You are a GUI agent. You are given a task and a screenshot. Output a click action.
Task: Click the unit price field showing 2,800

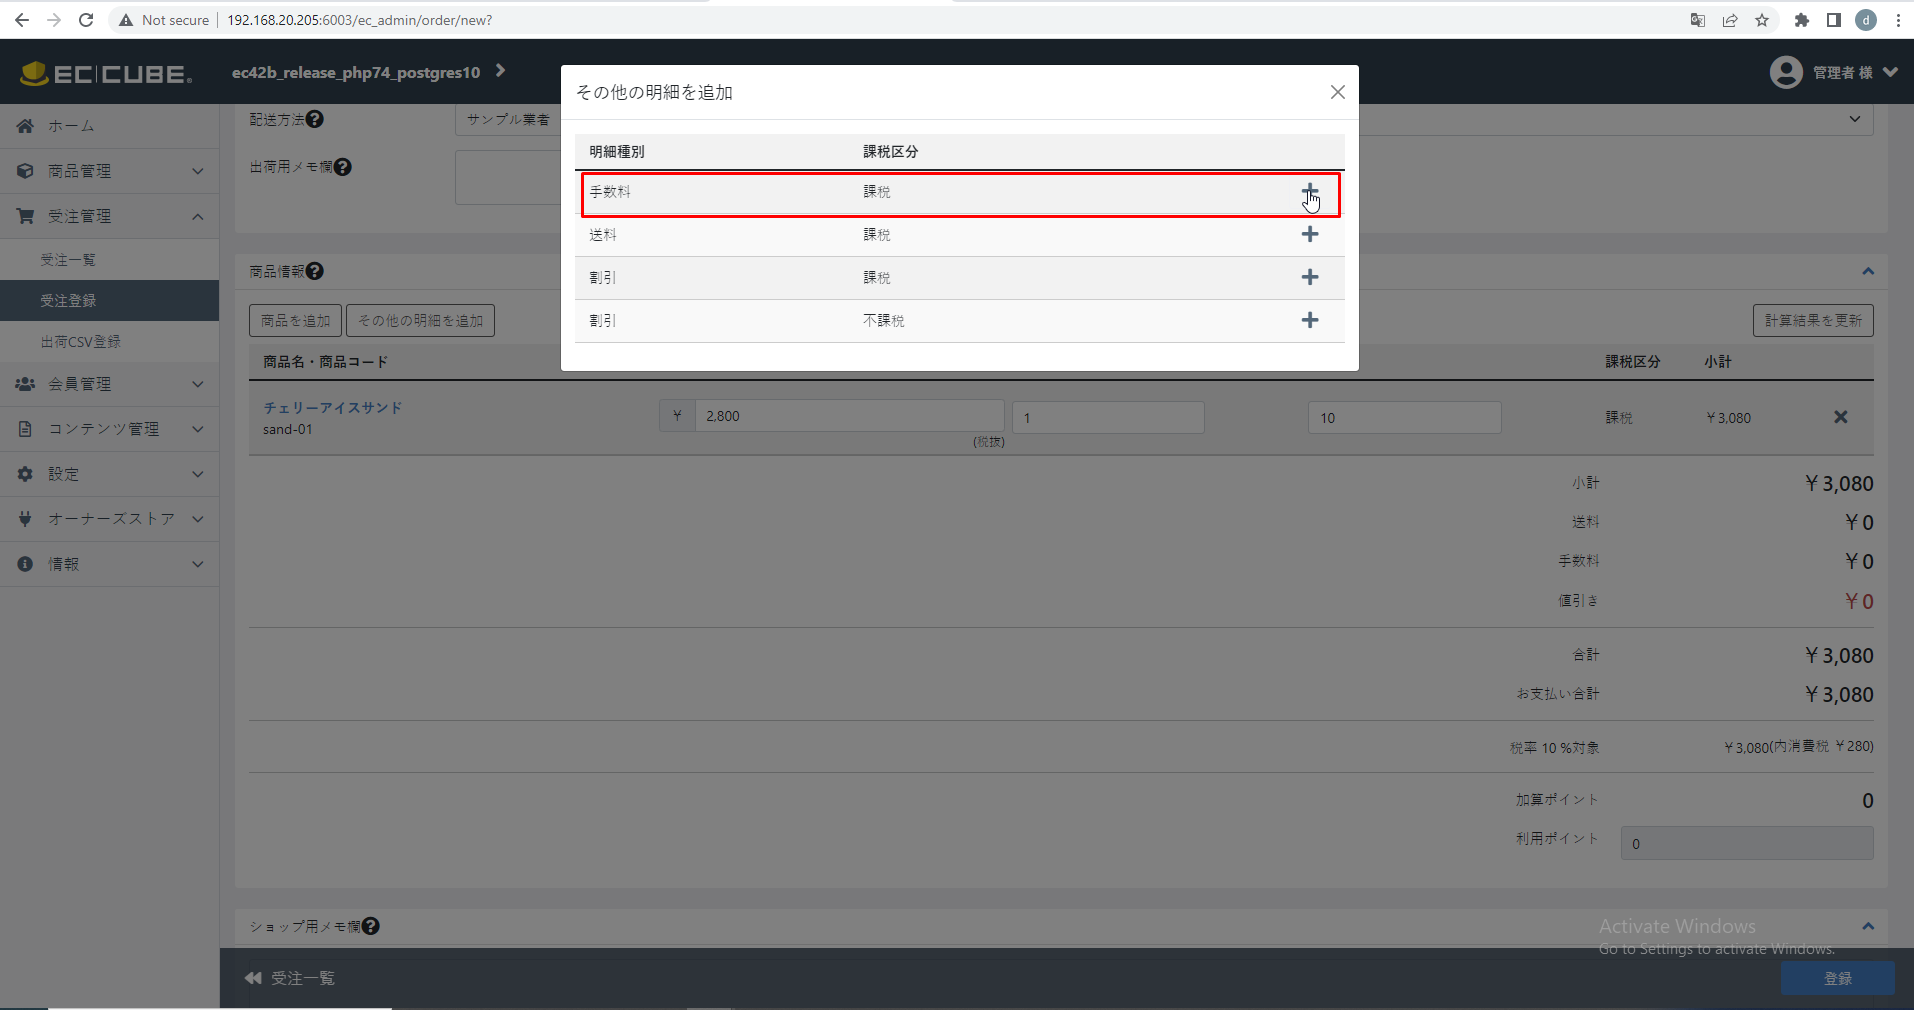(x=849, y=416)
